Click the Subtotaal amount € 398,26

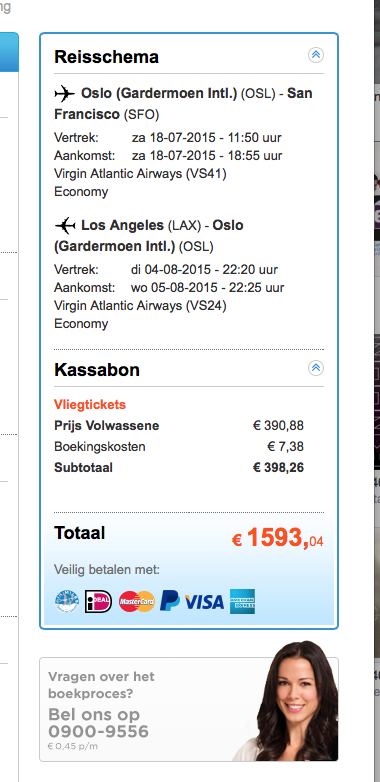pos(278,468)
